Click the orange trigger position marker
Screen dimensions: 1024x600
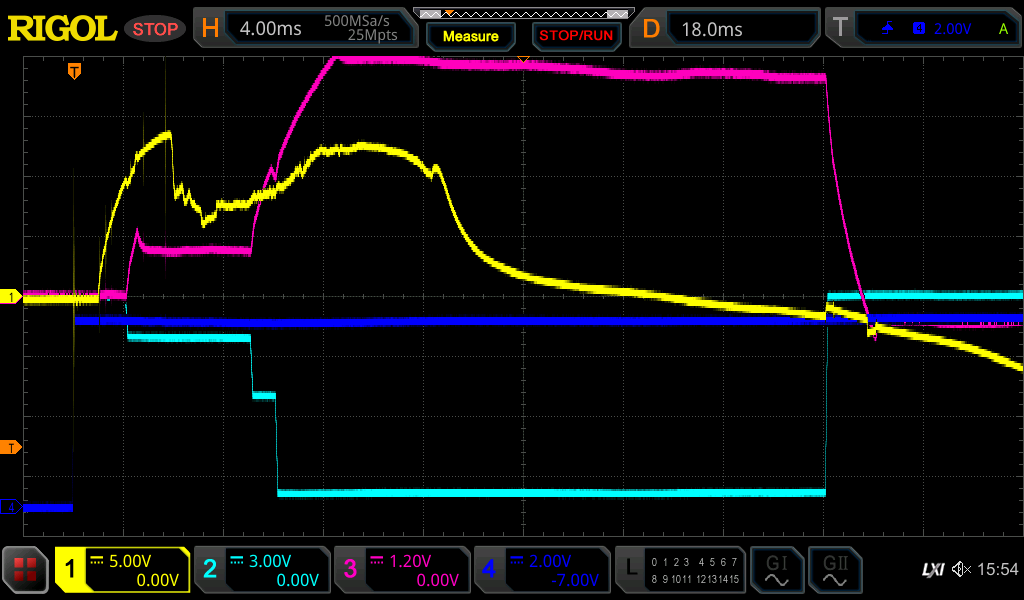[74, 71]
